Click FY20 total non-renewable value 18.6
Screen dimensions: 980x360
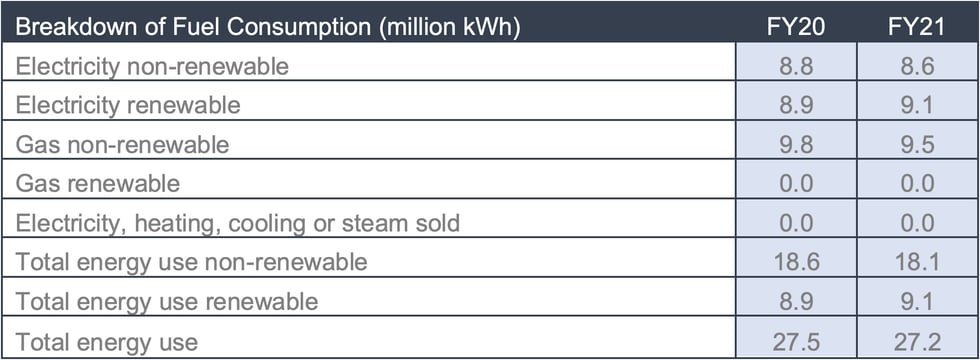[x=796, y=263]
